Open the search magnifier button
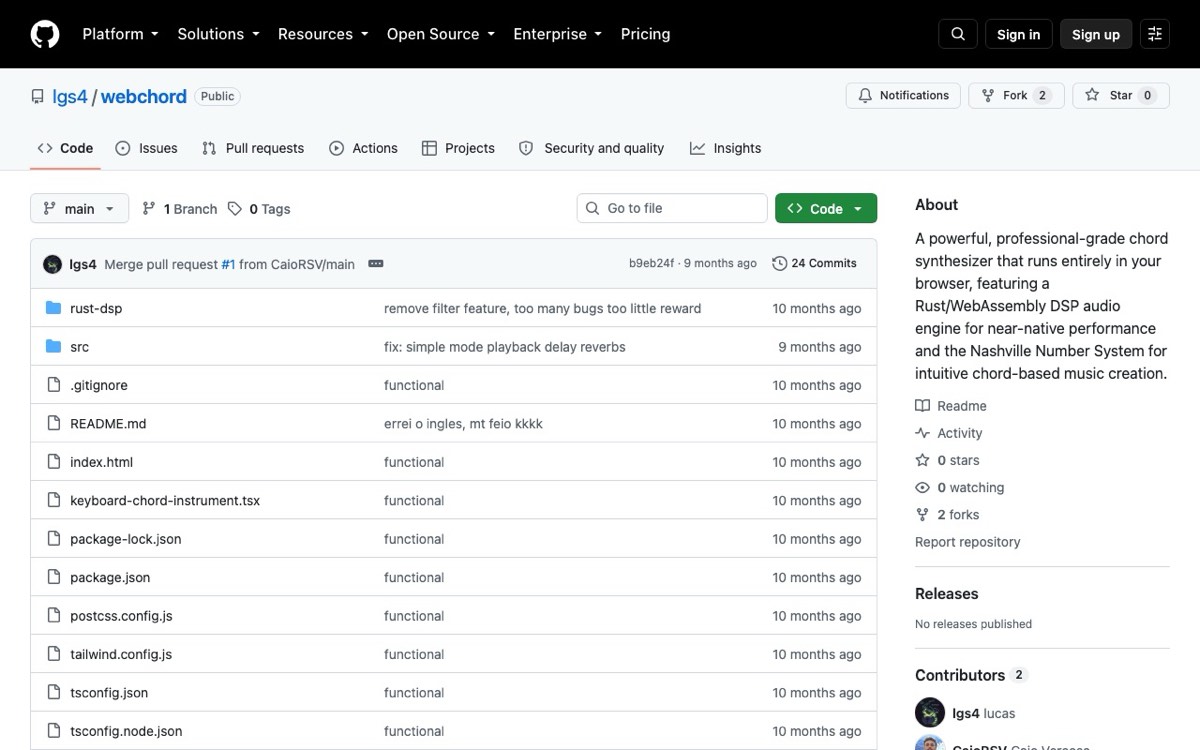This screenshot has width=1200, height=750. pyautogui.click(x=957, y=34)
